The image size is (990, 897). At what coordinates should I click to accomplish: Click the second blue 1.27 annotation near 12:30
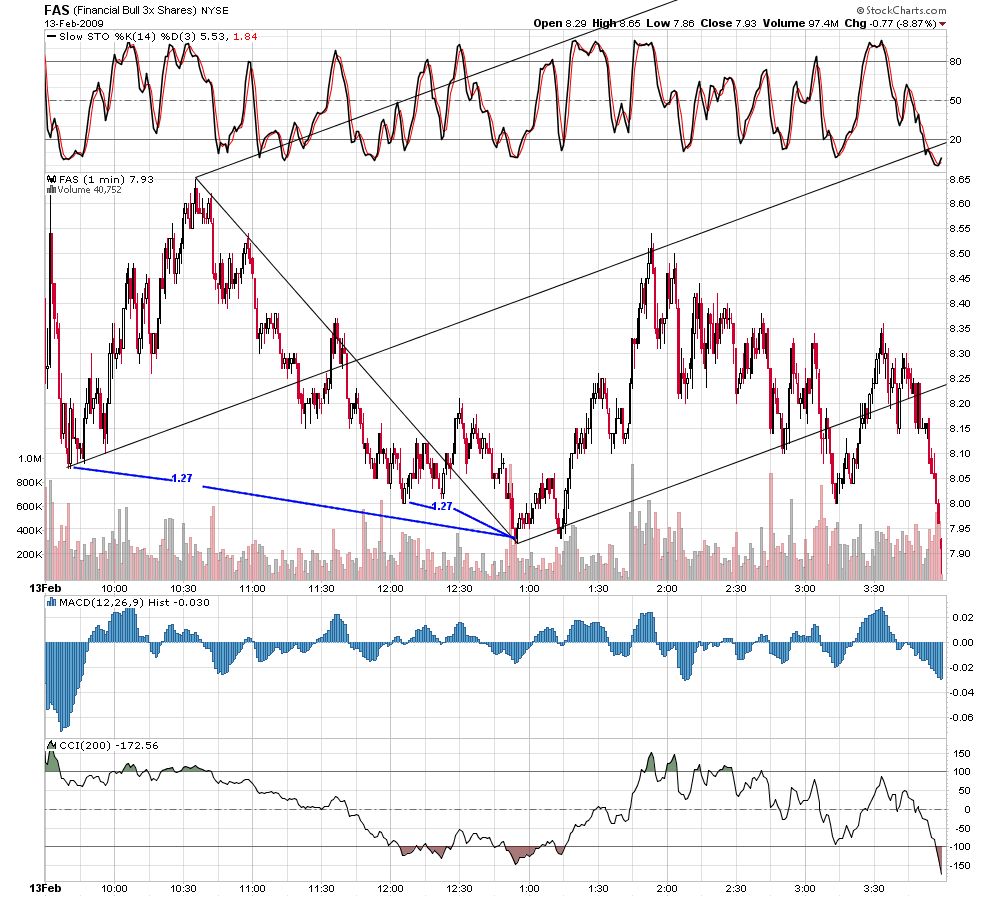click(x=442, y=506)
